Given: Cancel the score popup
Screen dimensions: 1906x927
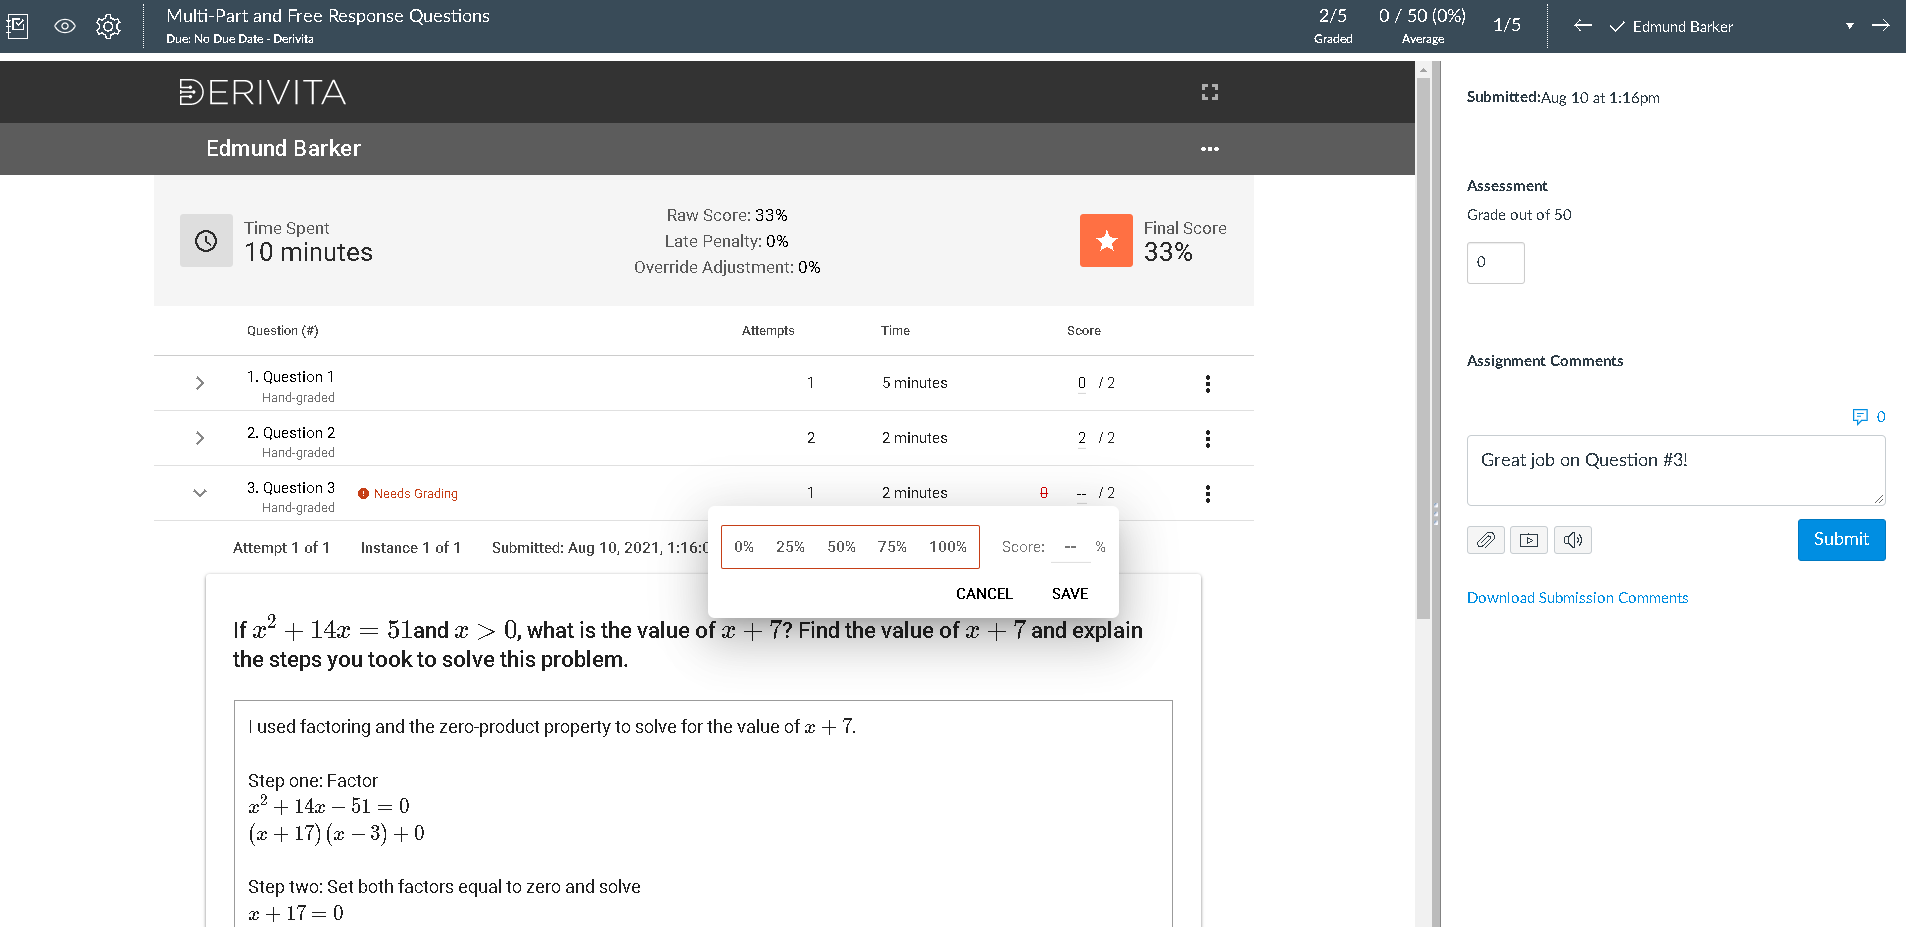Looking at the screenshot, I should (984, 594).
